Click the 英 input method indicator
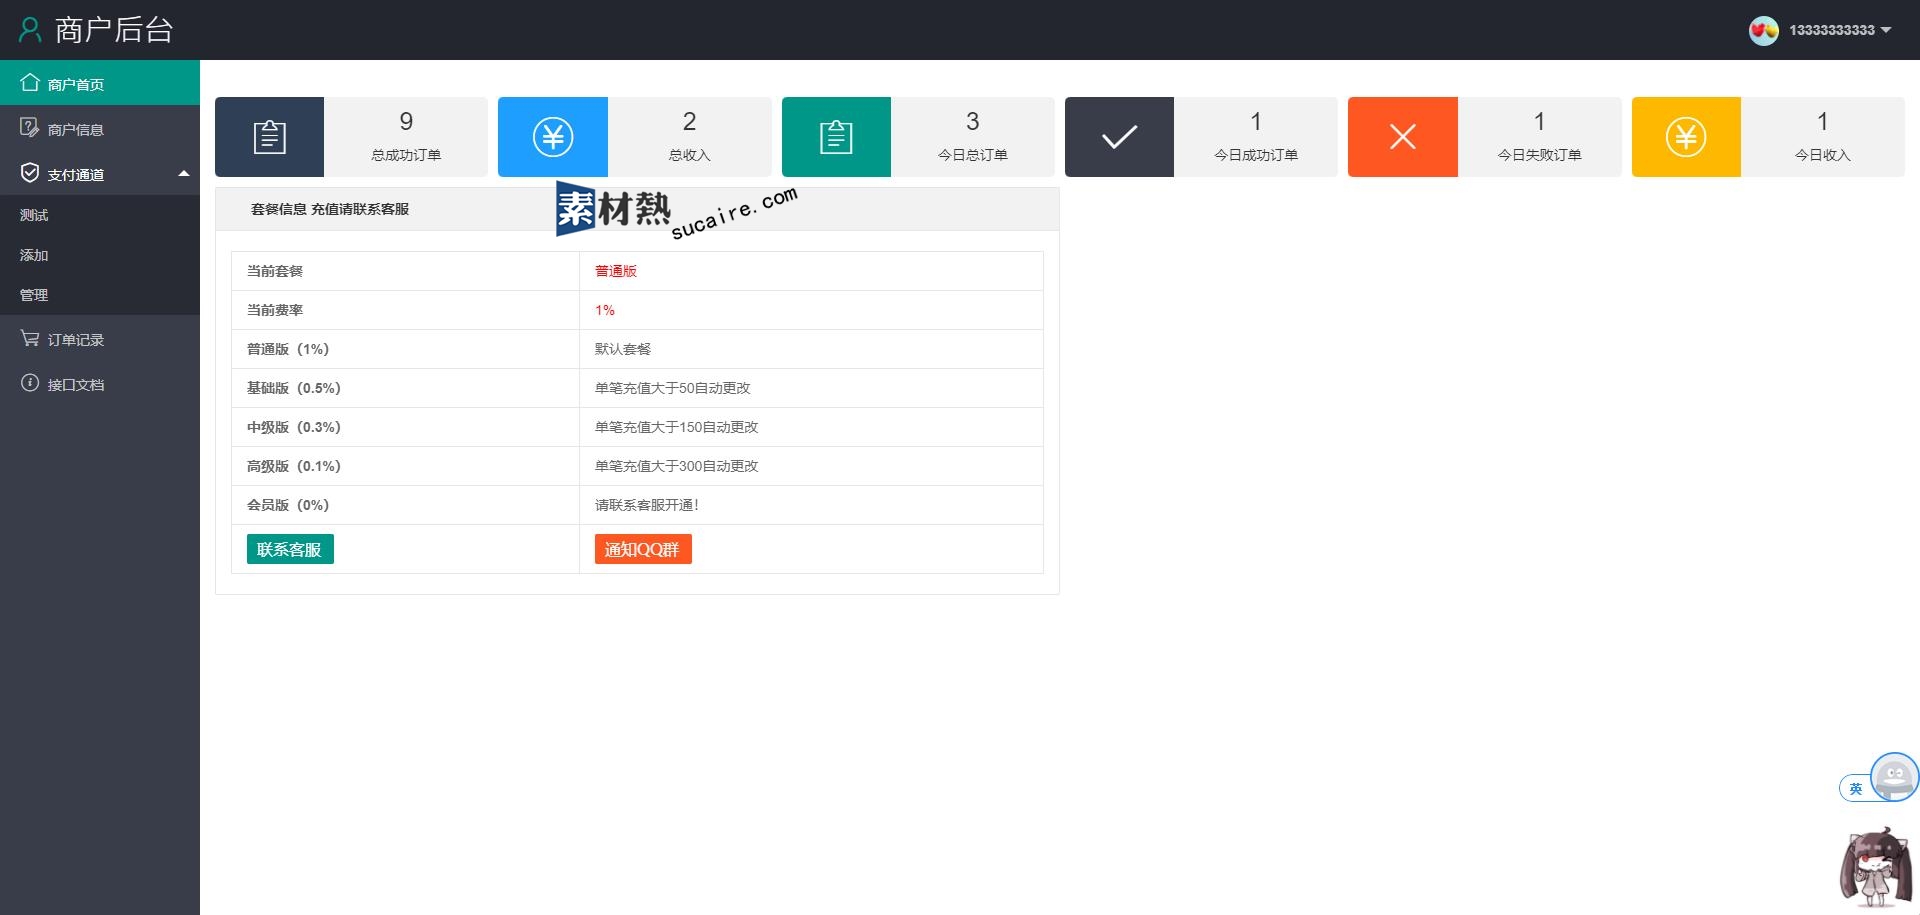1920x915 pixels. [1855, 789]
